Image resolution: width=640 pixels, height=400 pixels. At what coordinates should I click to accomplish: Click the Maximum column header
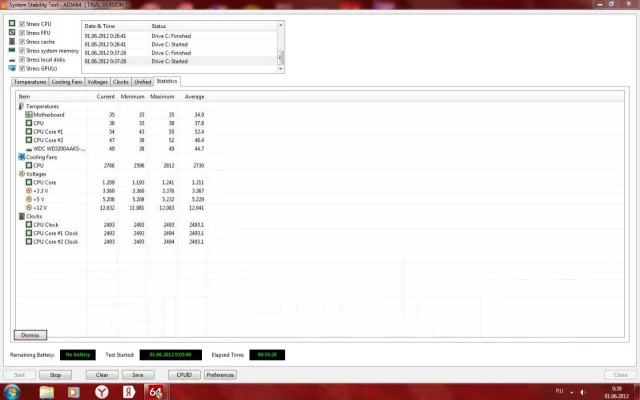click(162, 97)
